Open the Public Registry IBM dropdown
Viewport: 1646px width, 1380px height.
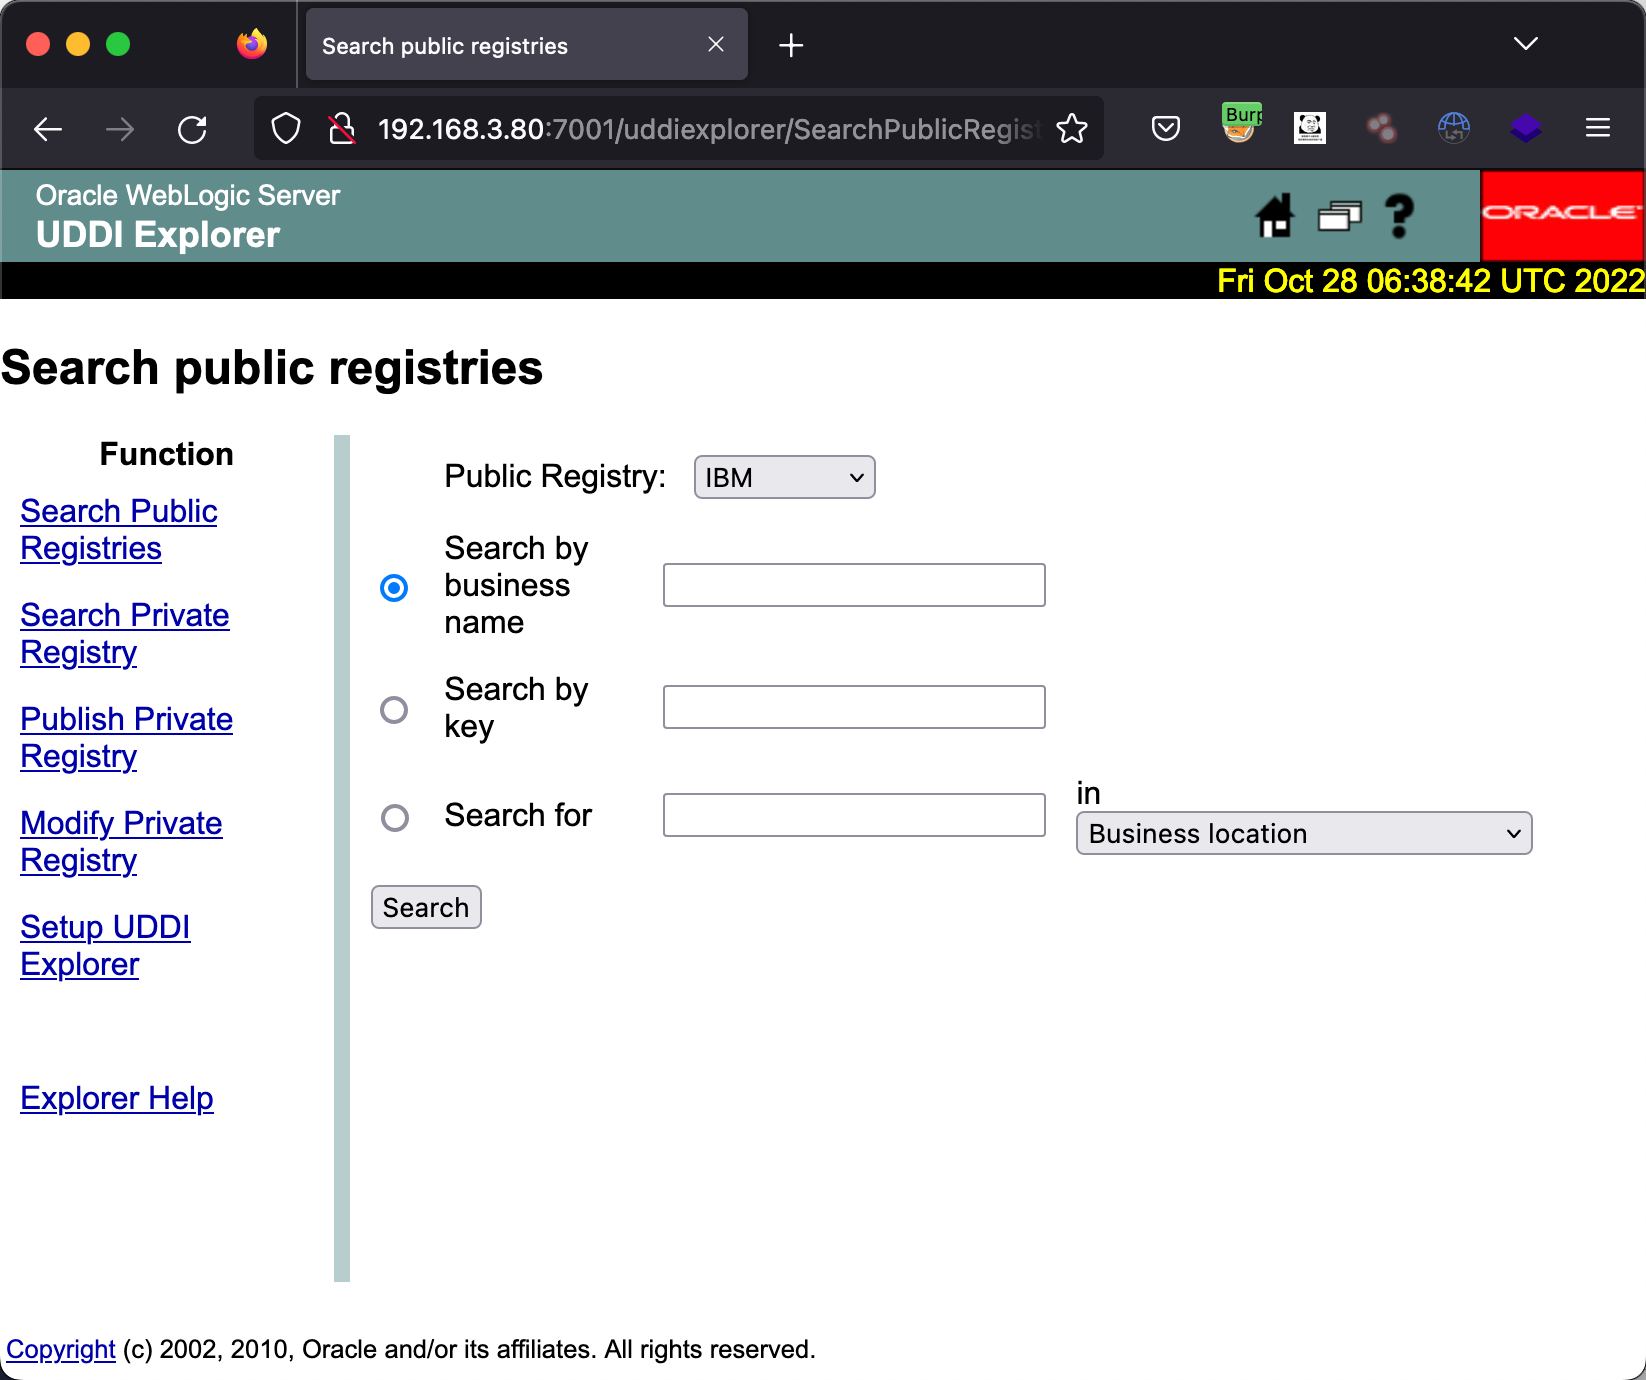(784, 478)
